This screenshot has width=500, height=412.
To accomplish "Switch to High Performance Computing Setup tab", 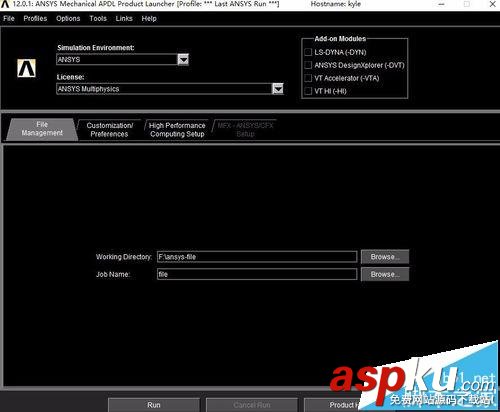I will (177, 130).
